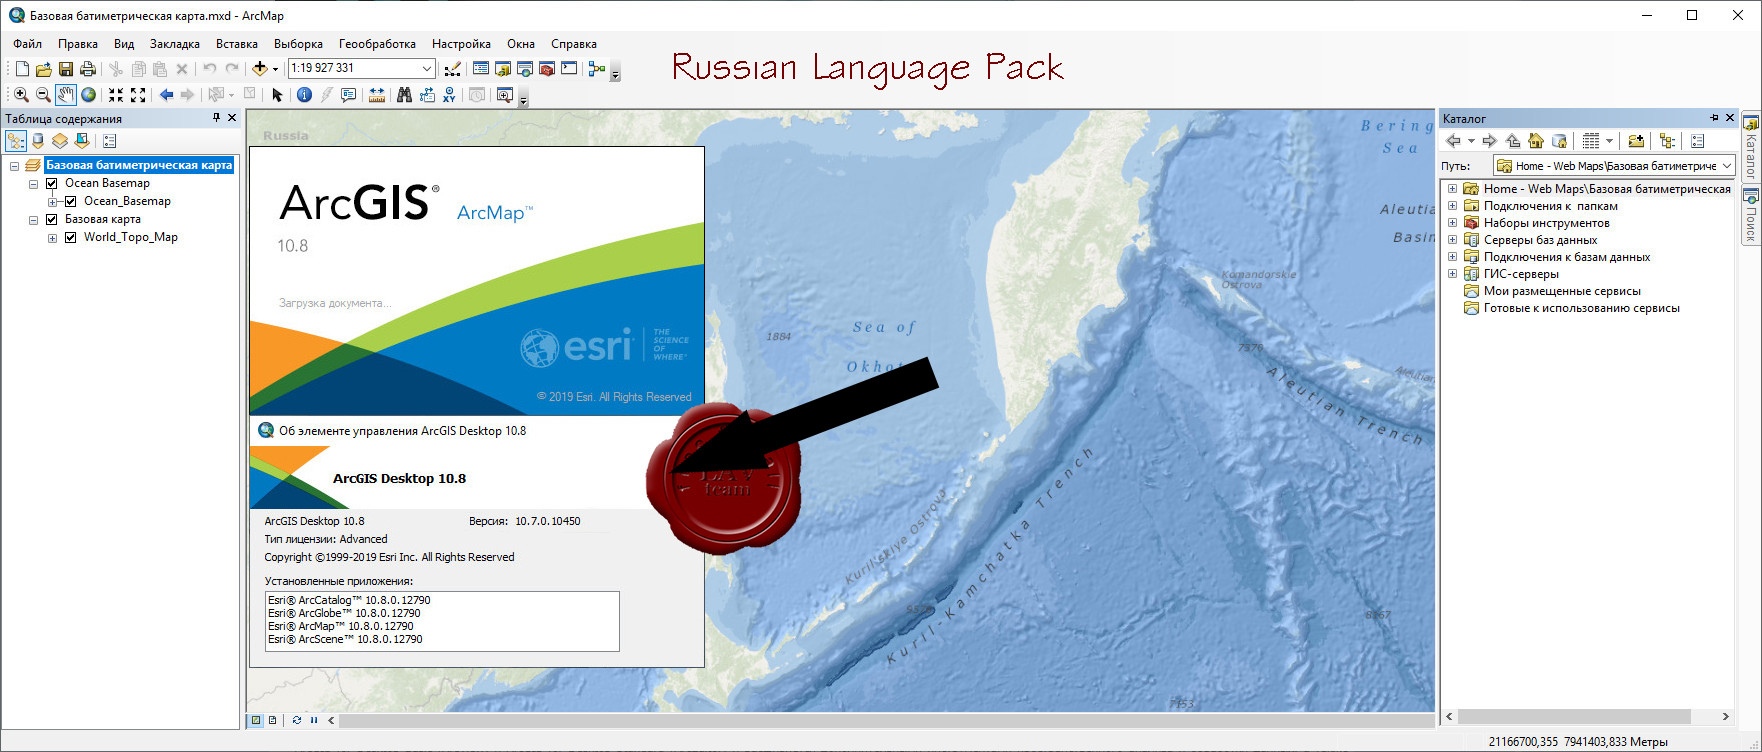Expand the ГИС-серверы tree node
Viewport: 1762px width, 752px height.
click(x=1452, y=274)
